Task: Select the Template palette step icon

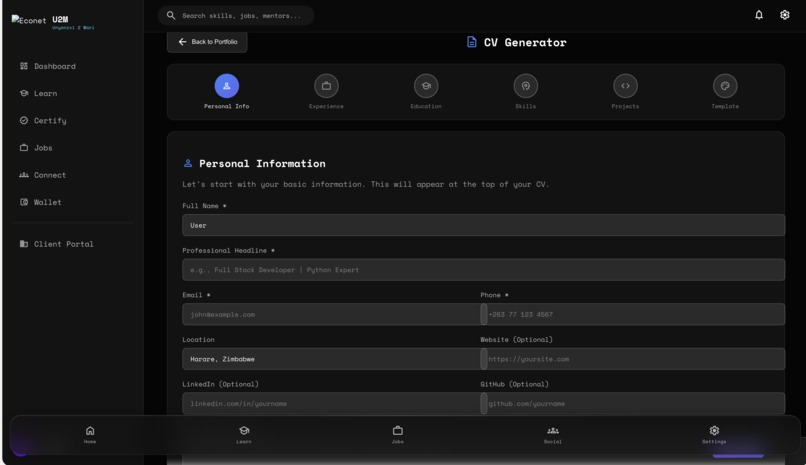Action: tap(725, 86)
